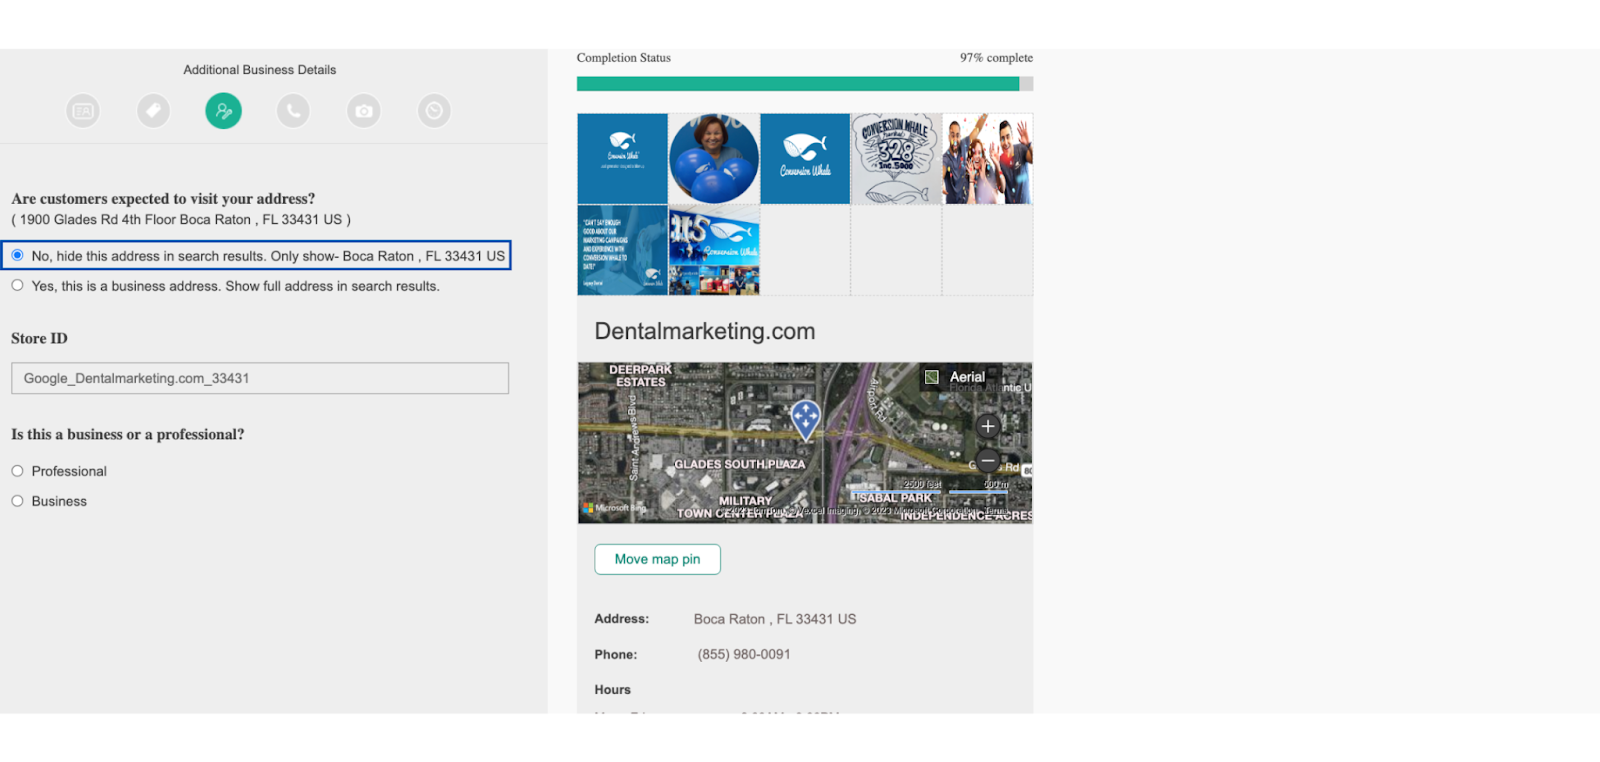The height and width of the screenshot is (762, 1600).
Task: Open the large Conversion Whale logo thumbnail
Action: [x=805, y=159]
